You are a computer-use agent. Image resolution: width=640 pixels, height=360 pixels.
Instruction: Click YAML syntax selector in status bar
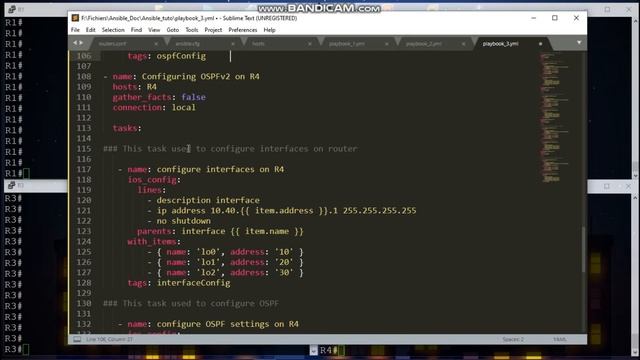click(x=560, y=339)
